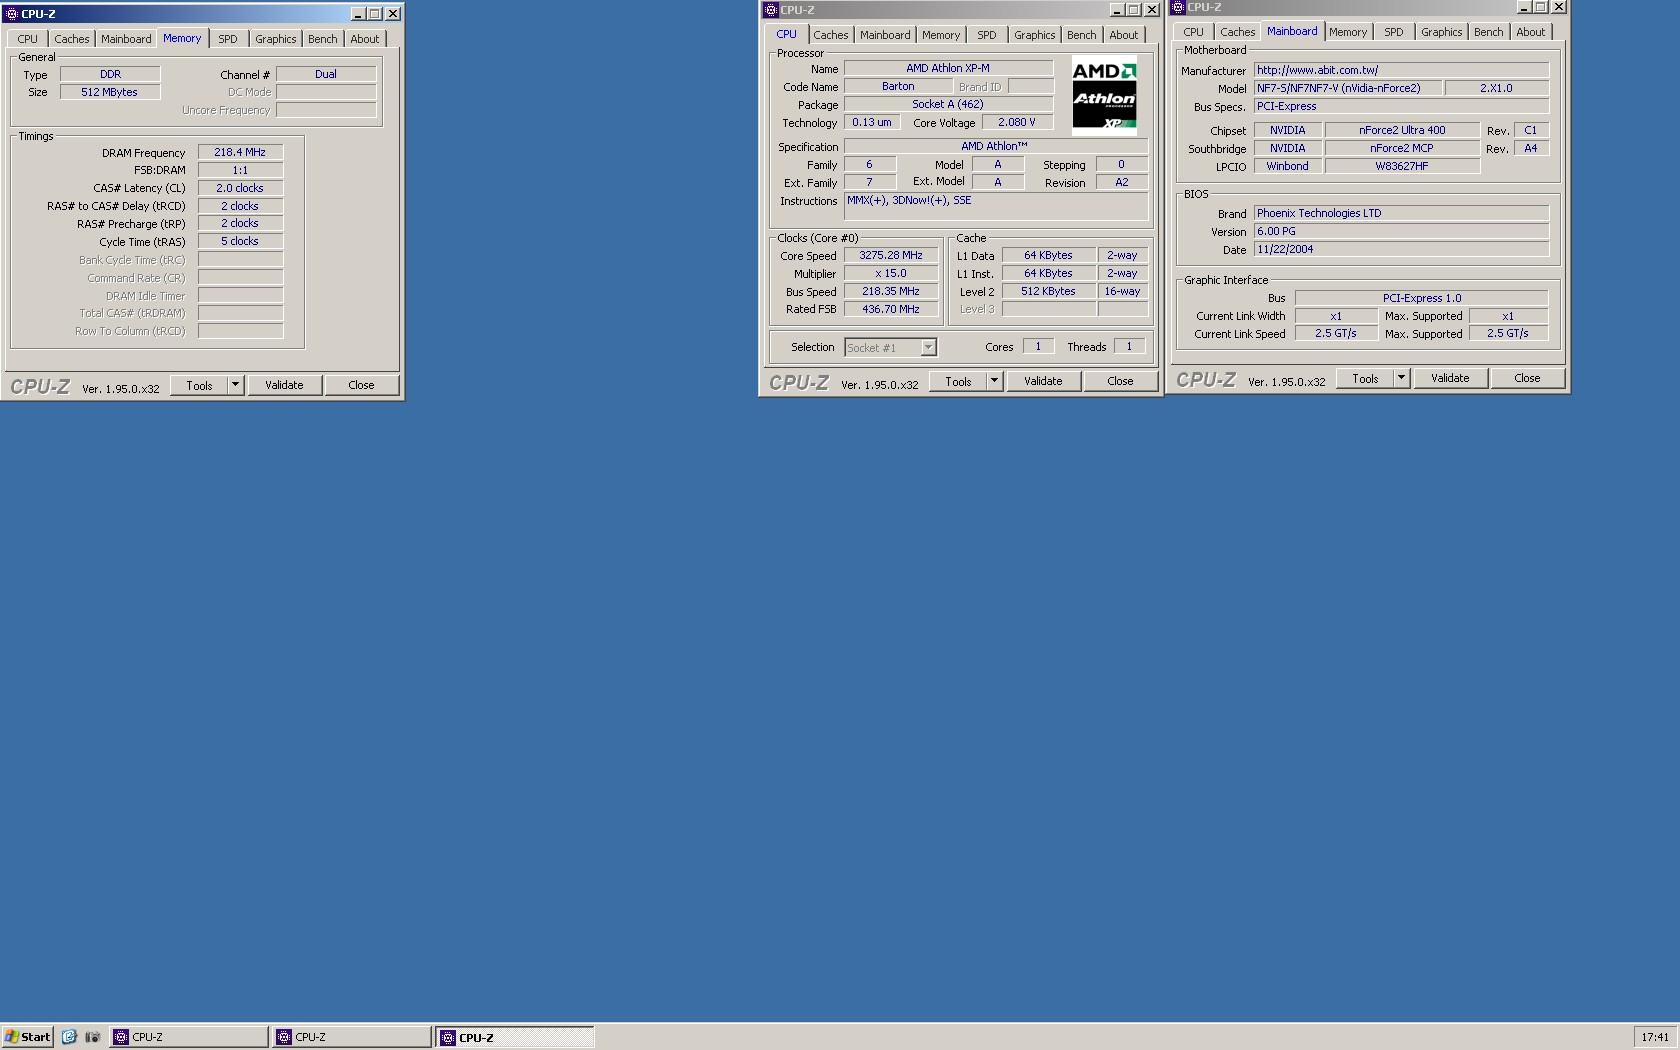Image resolution: width=1680 pixels, height=1050 pixels.
Task: Click the Tools button in the Memory window
Action: click(199, 385)
